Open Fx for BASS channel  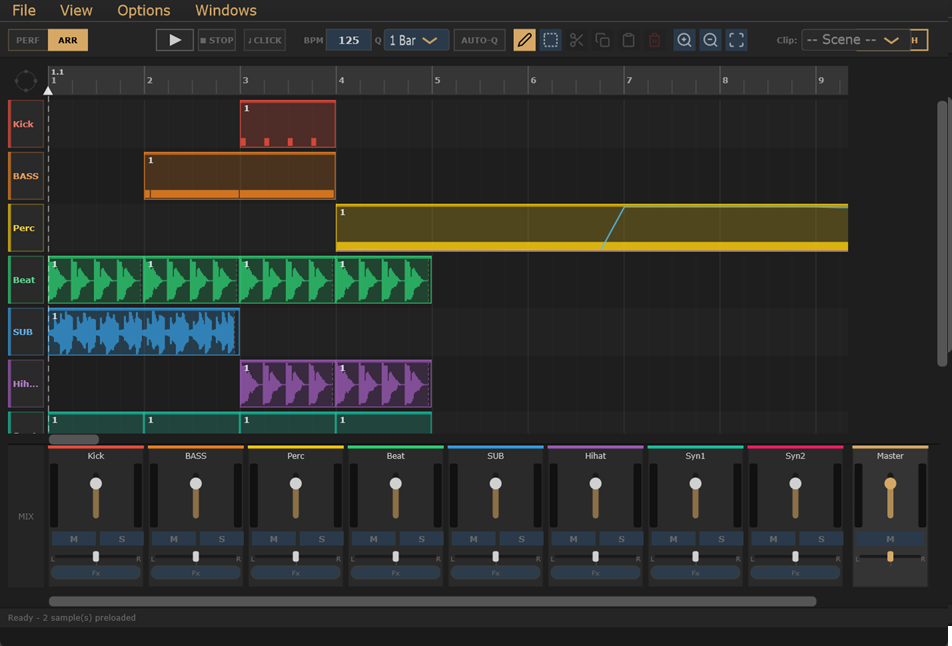tap(196, 573)
